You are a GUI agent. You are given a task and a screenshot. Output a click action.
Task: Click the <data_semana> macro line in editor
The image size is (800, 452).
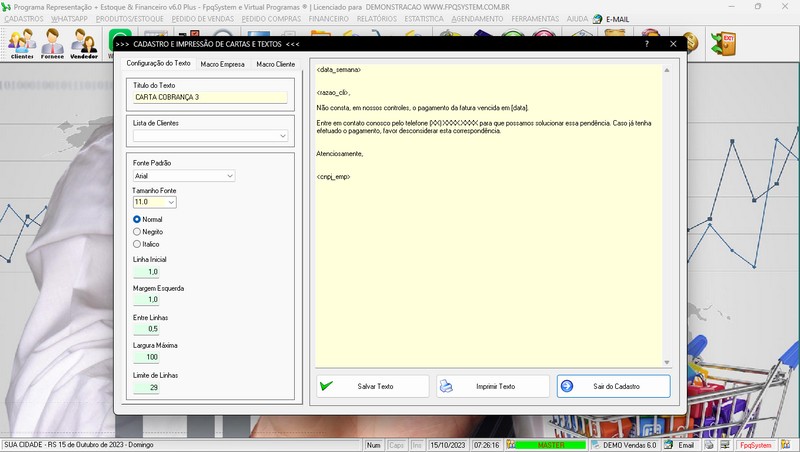(338, 69)
